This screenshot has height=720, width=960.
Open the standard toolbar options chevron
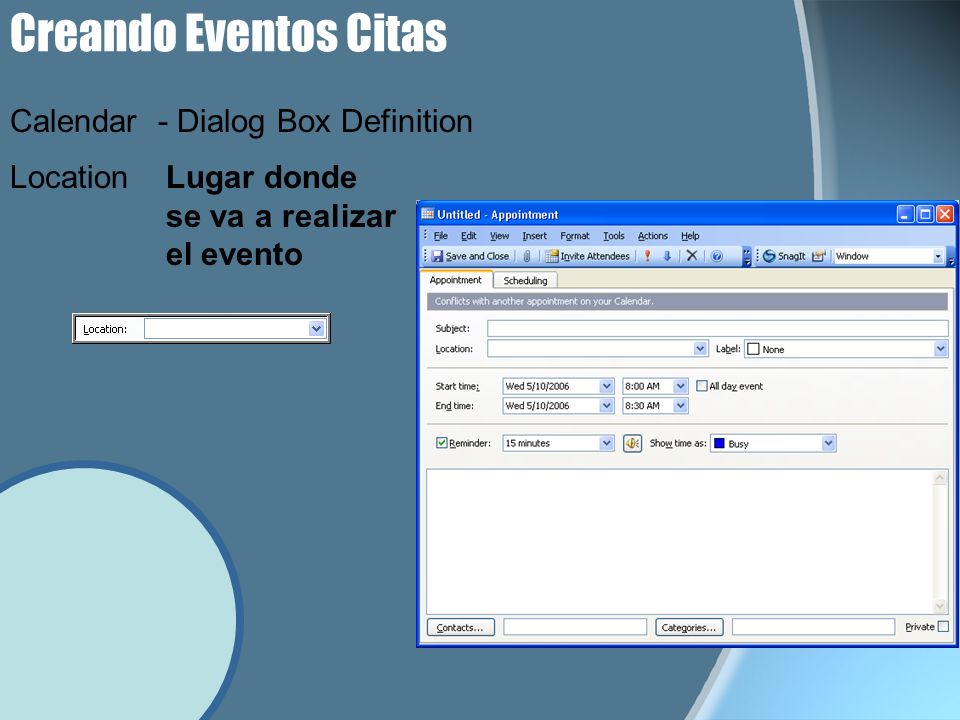pos(747,256)
